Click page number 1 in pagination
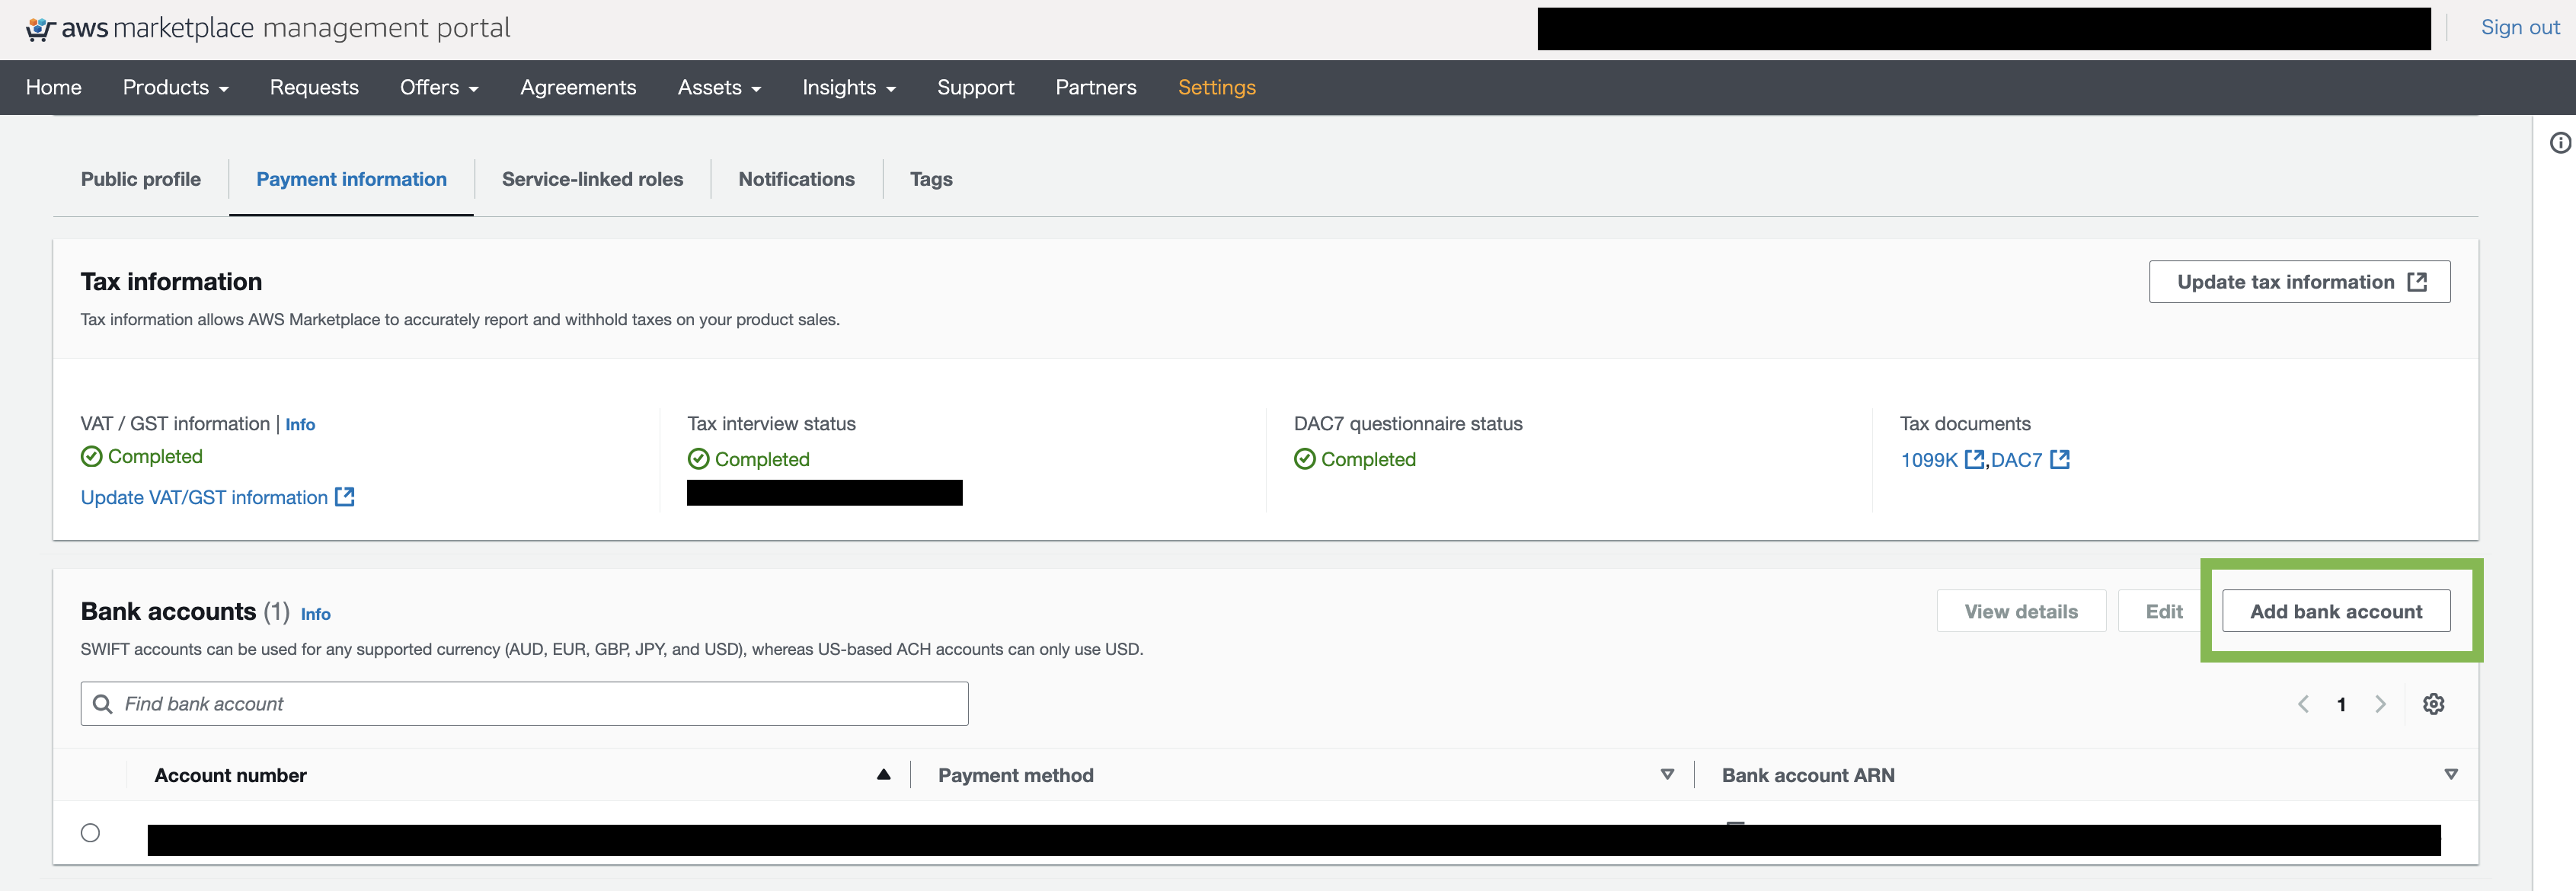The image size is (2576, 891). pos(2341,705)
